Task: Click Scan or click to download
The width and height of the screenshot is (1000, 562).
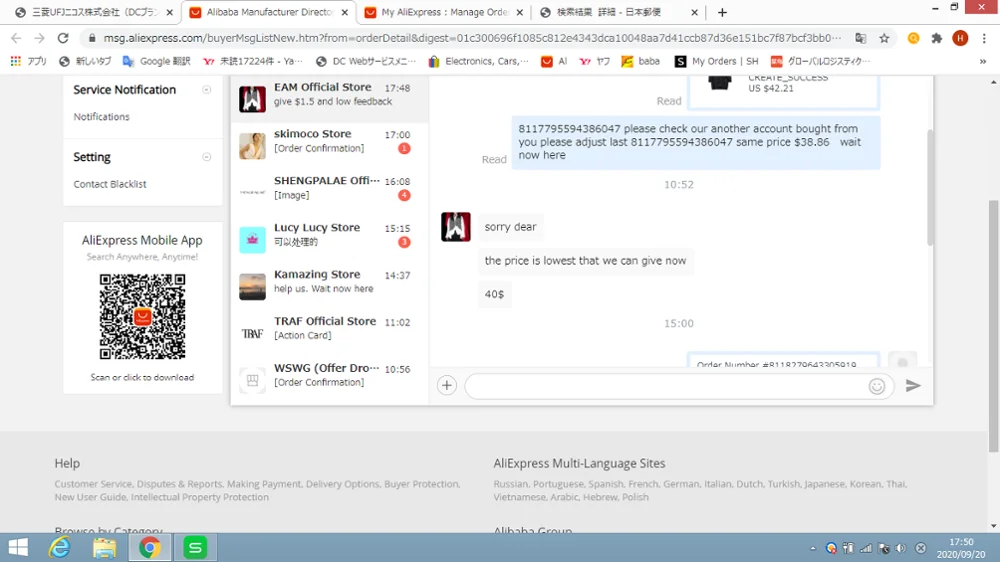Action: 142,378
